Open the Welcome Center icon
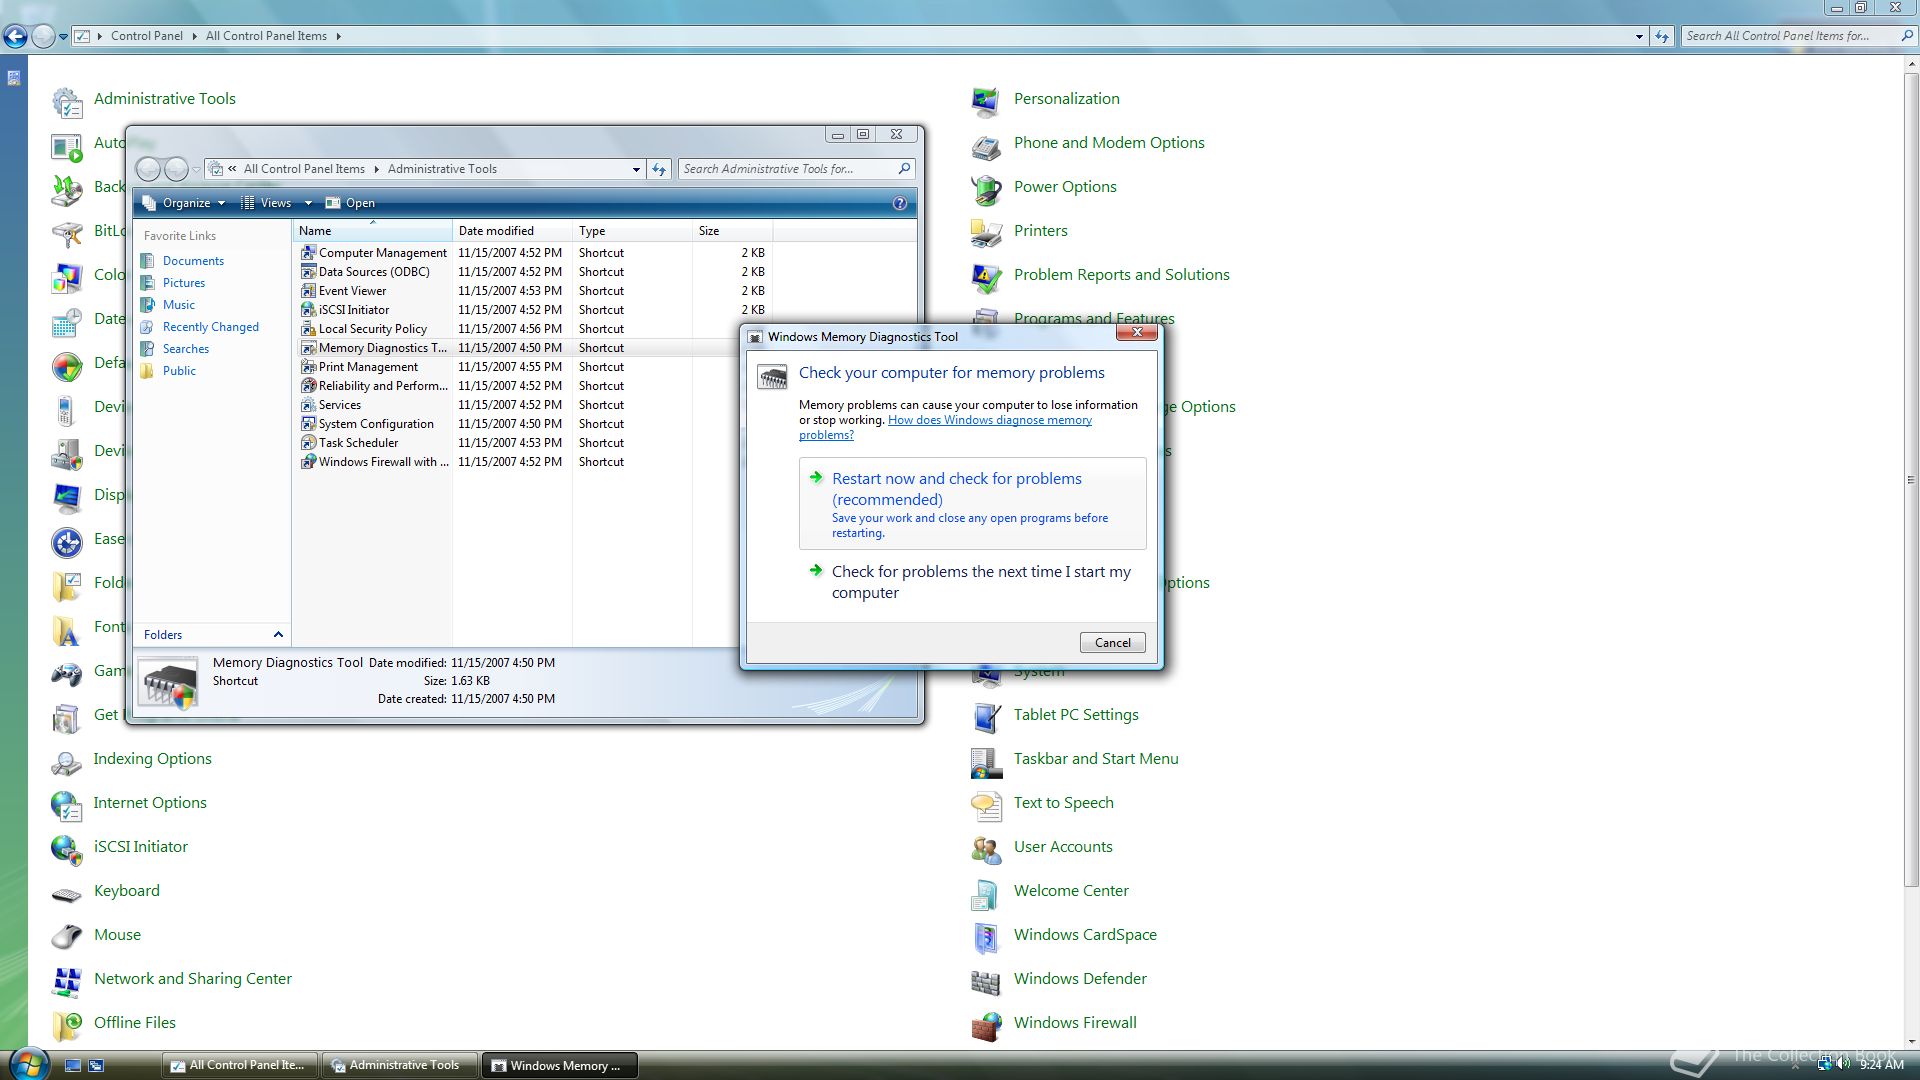 986,893
